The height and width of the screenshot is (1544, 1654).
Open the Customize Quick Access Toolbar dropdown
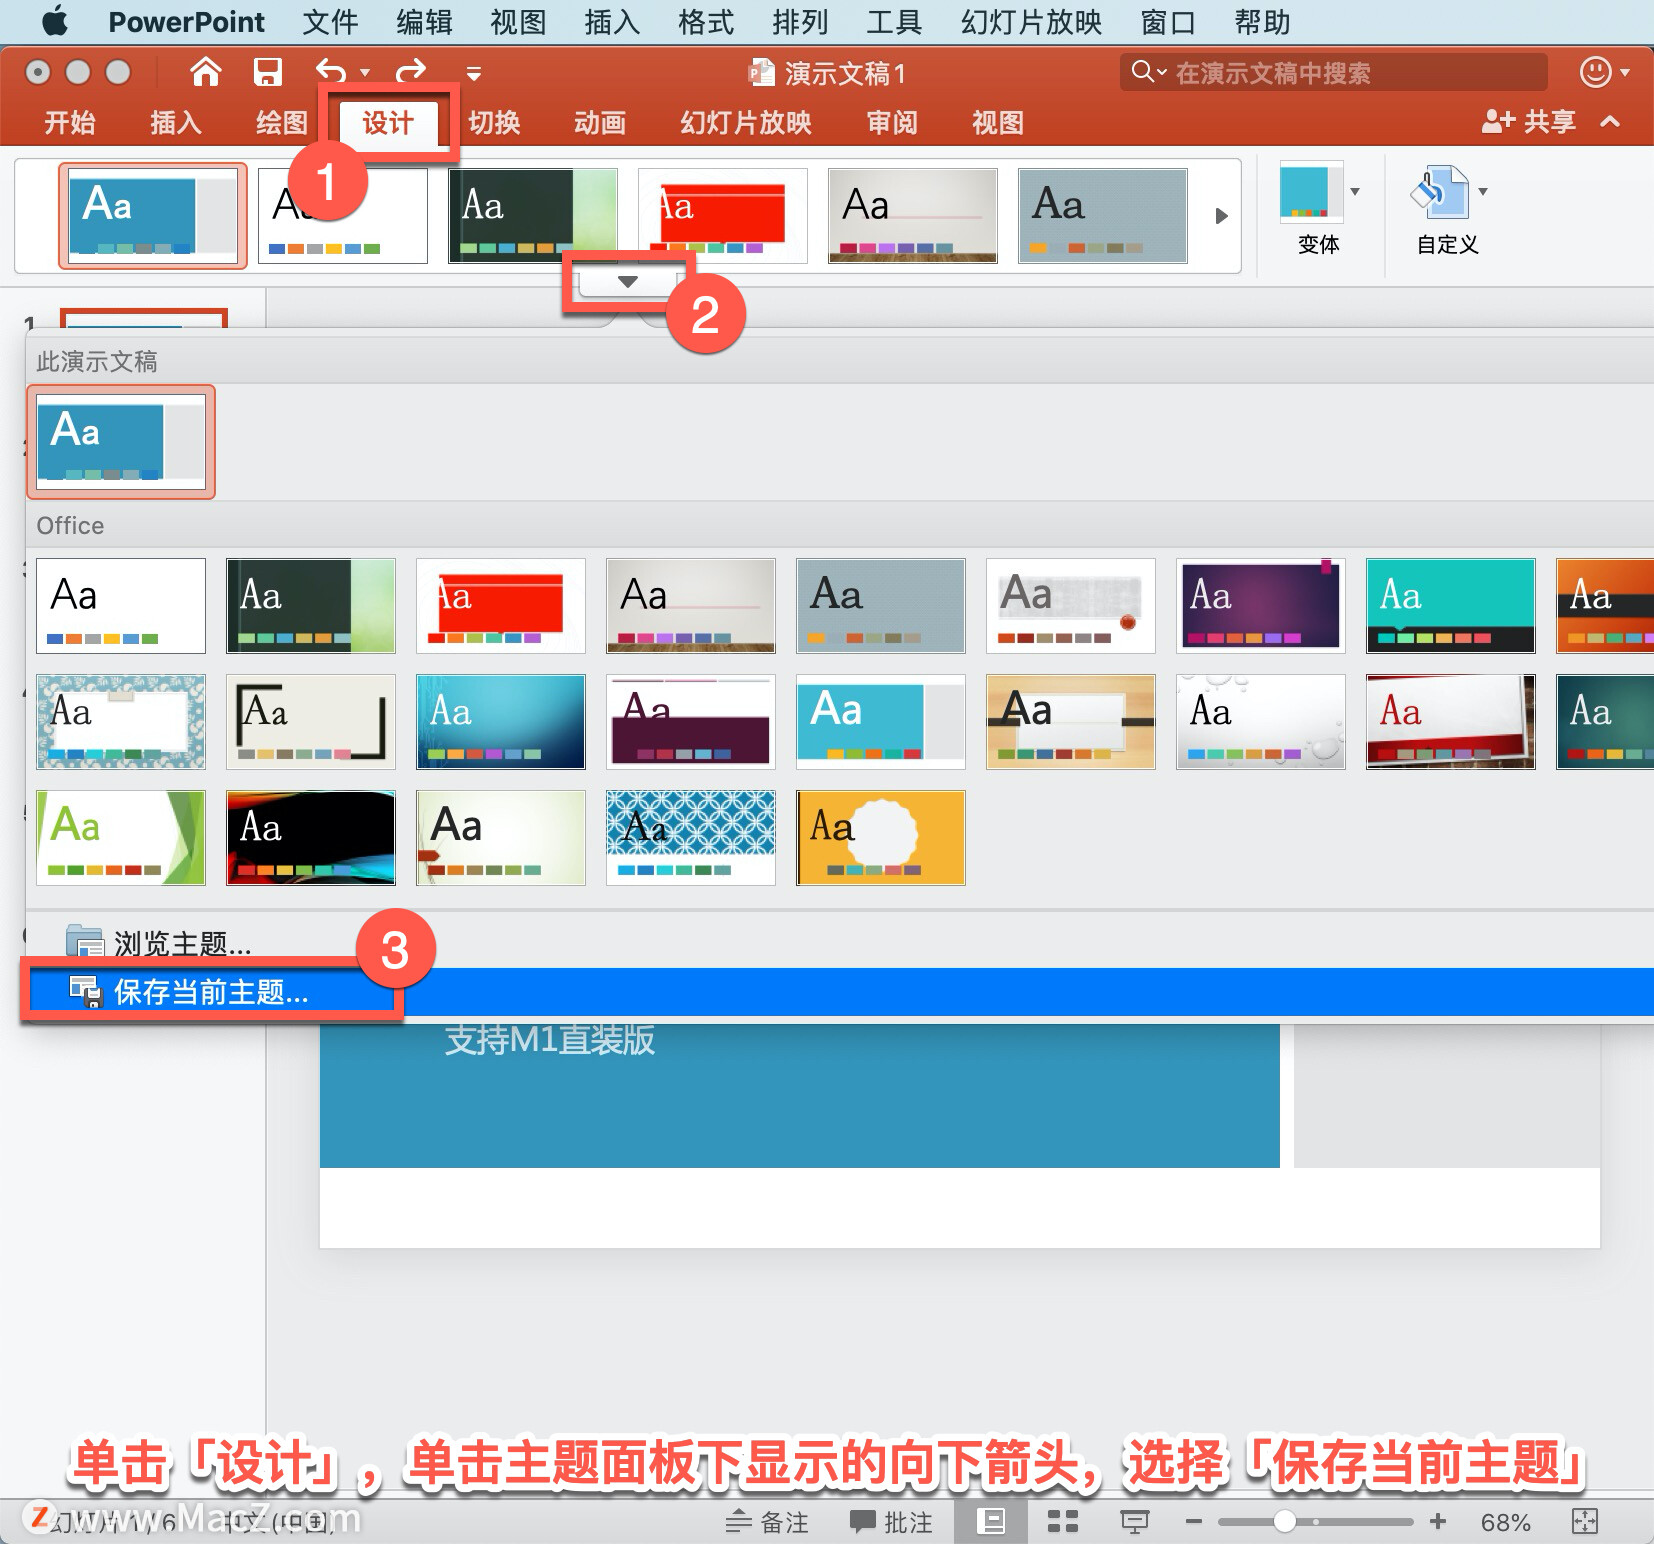click(x=474, y=73)
